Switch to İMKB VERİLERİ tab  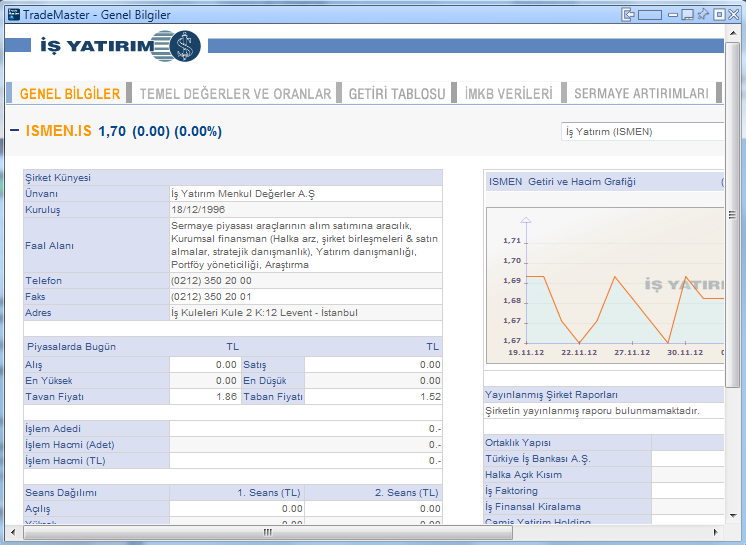pyautogui.click(x=509, y=94)
